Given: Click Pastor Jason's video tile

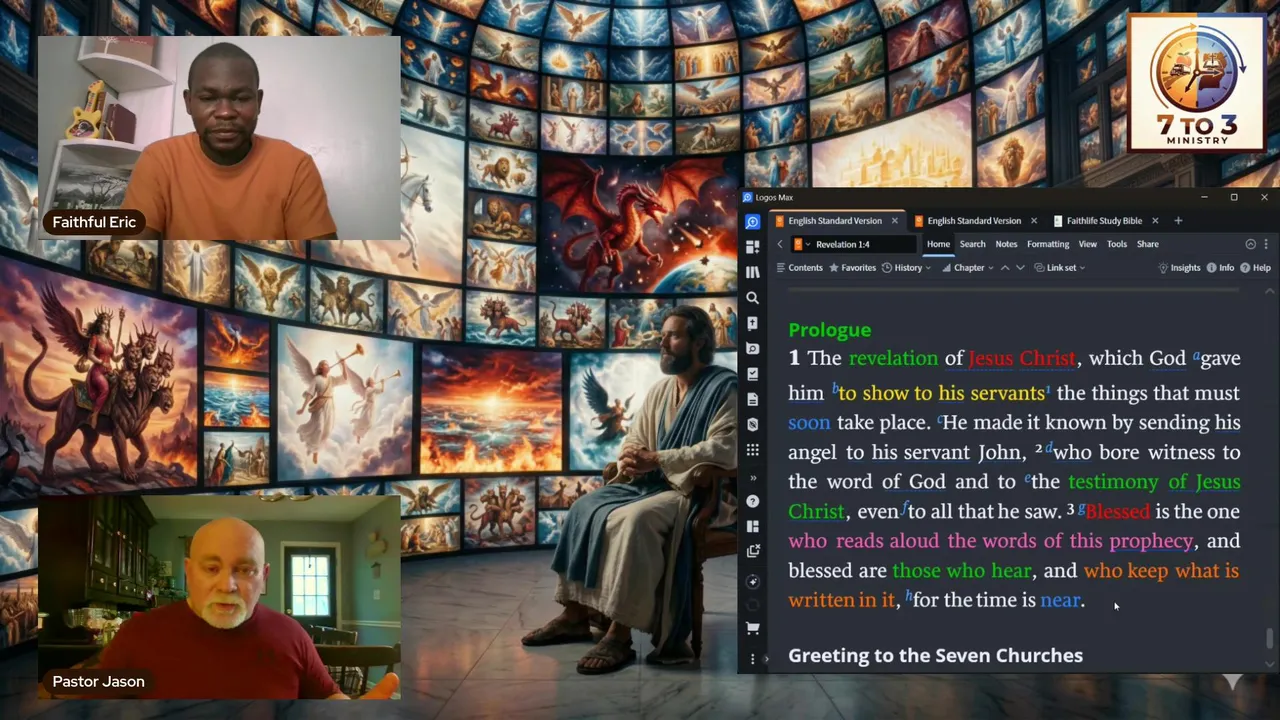Looking at the screenshot, I should tap(219, 598).
